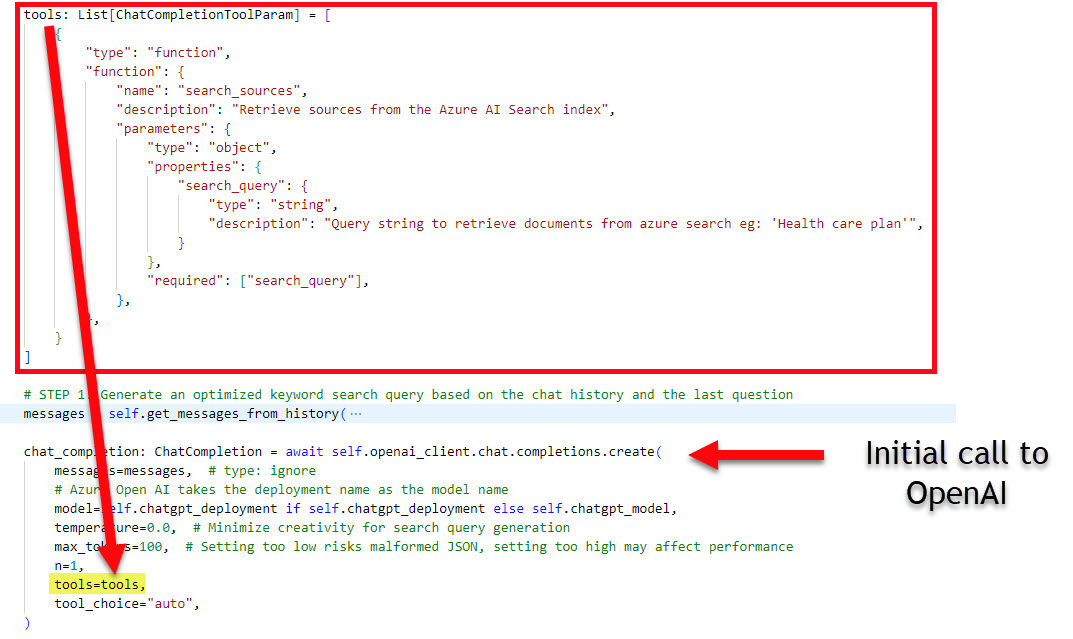Click the "string" type value
This screenshot has height=639, width=1073.
[x=300, y=205]
